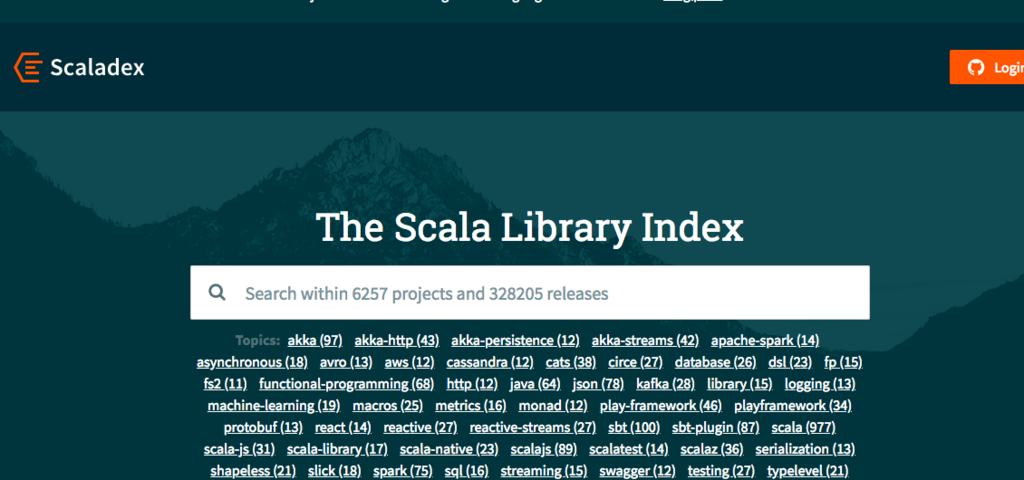Pick the sql (16) topic
Image resolution: width=1024 pixels, height=480 pixels.
coord(466,470)
